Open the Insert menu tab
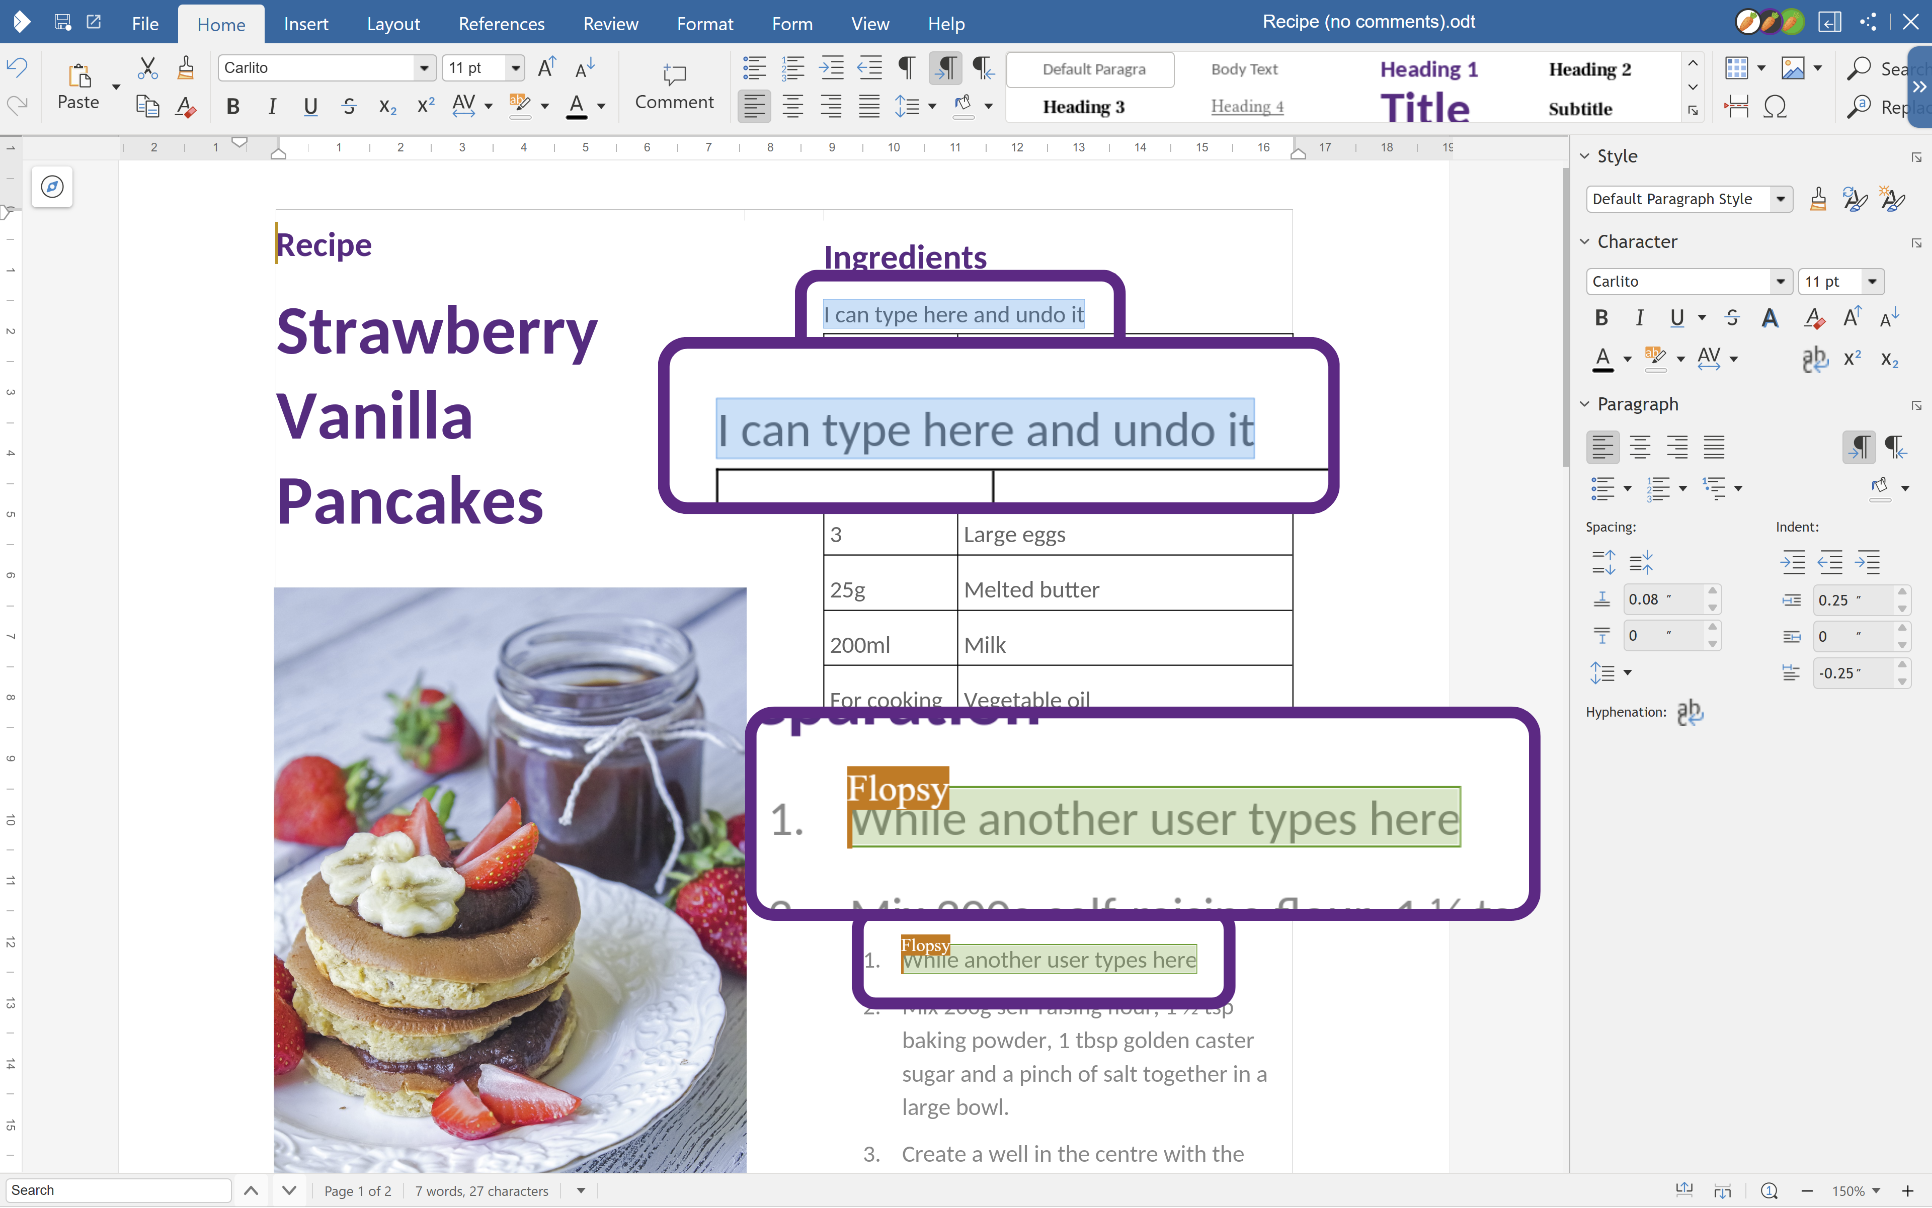 tap(305, 24)
